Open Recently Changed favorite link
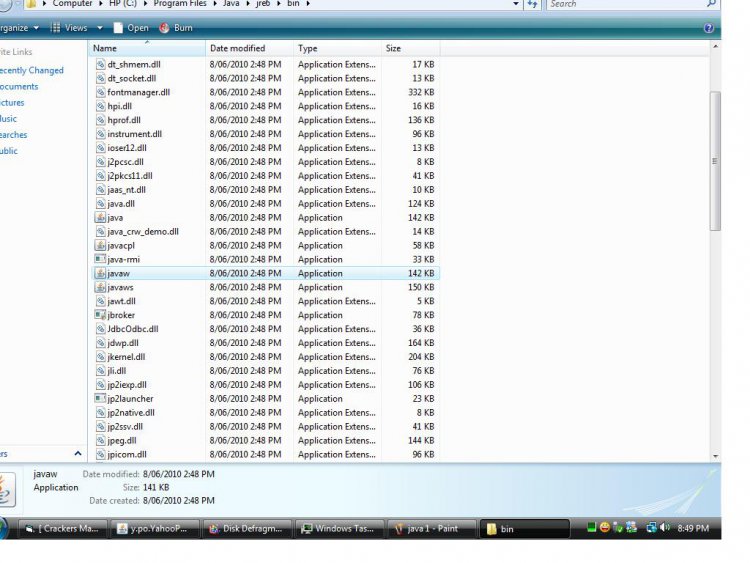This screenshot has width=750, height=563. pos(32,70)
